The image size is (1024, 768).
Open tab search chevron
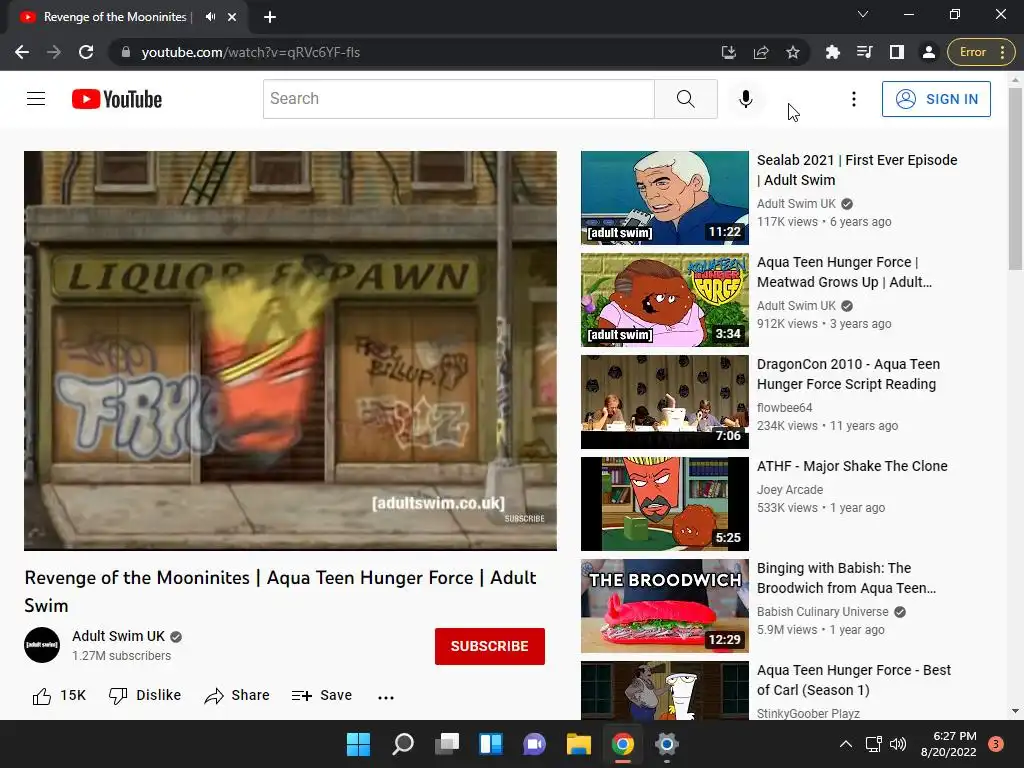coord(863,14)
